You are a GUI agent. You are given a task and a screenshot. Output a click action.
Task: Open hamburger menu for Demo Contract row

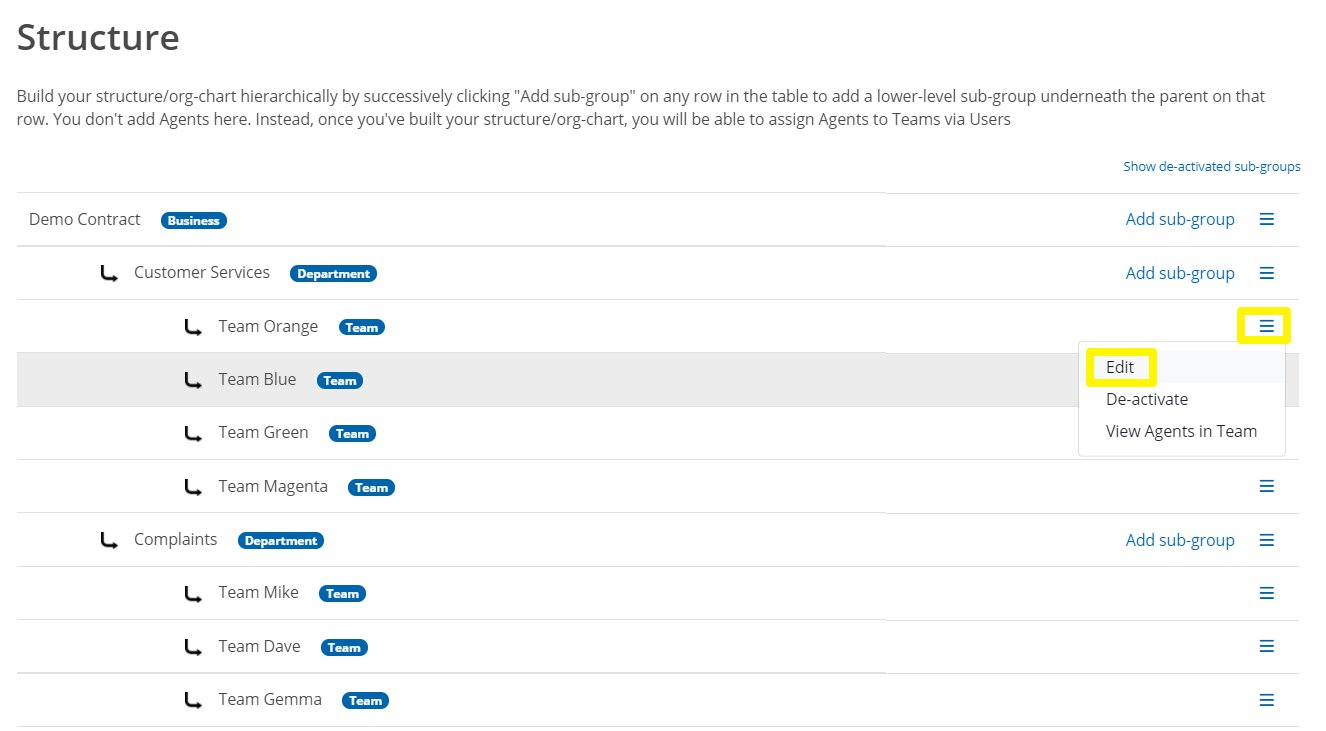(x=1266, y=219)
